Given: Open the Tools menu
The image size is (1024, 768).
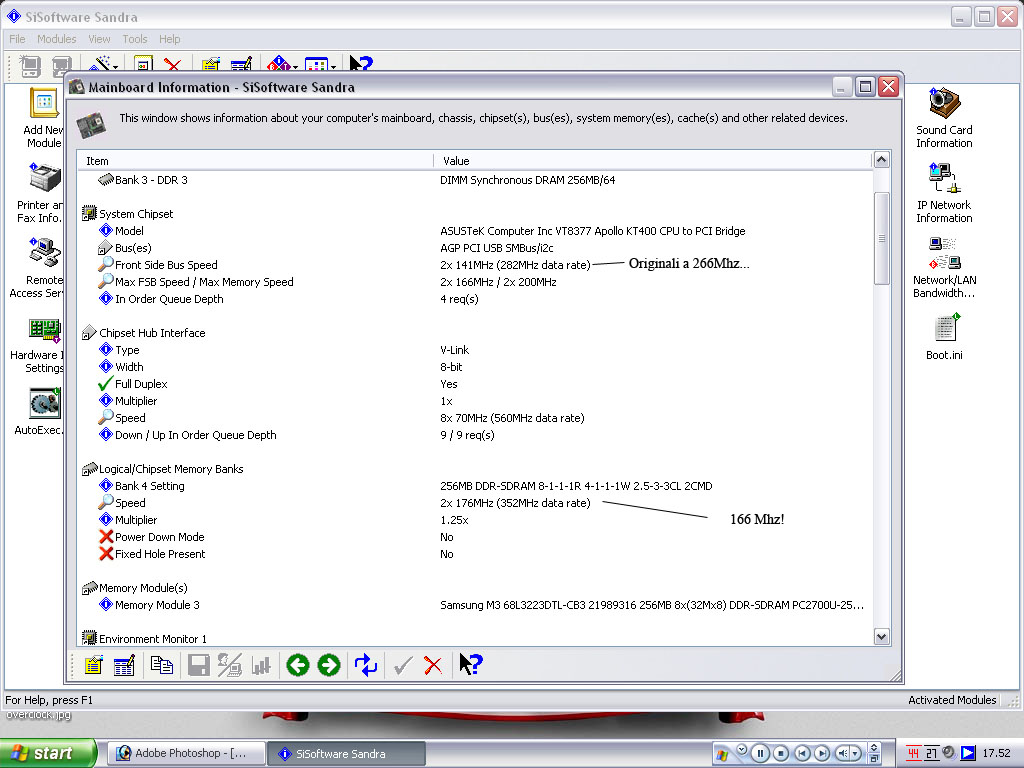Looking at the screenshot, I should pos(135,39).
